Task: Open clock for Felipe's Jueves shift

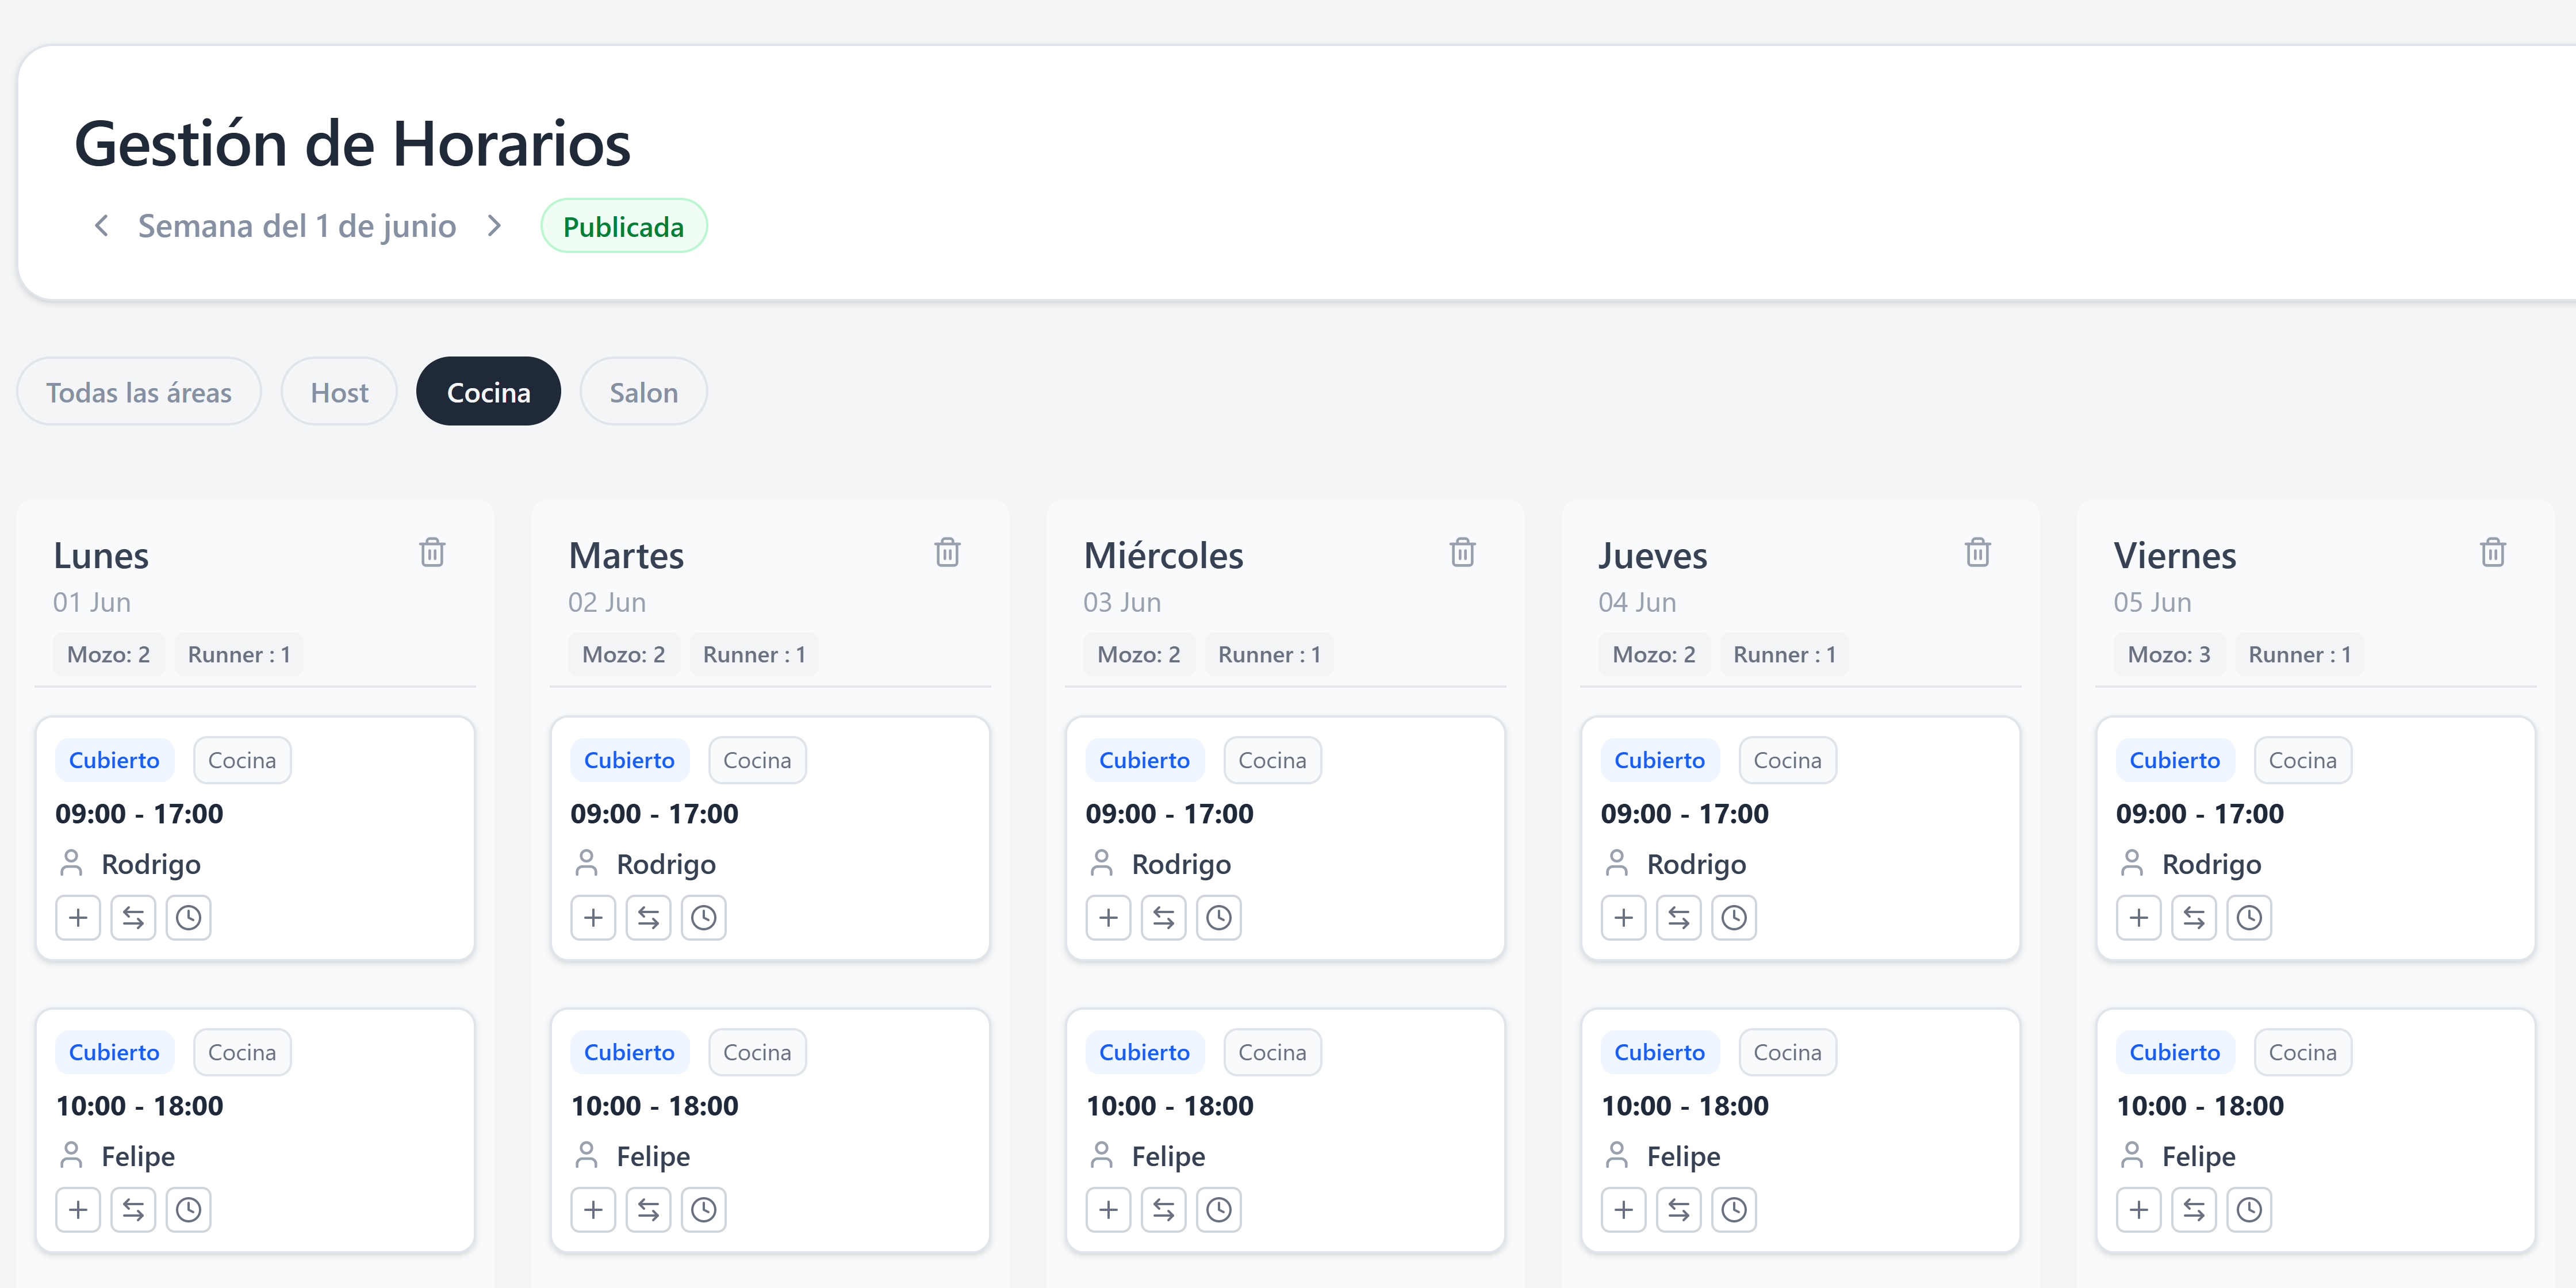Action: (x=1733, y=1209)
